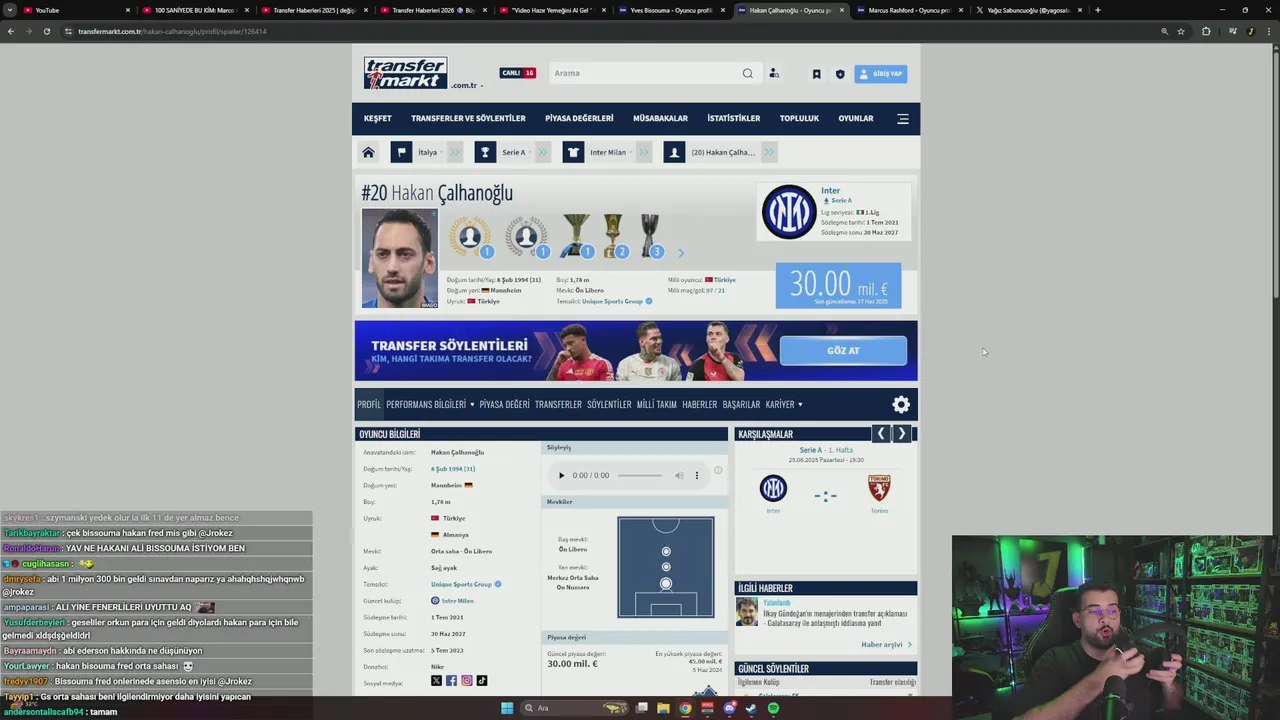
Task: Click the shirt icon beside Inter Milan
Action: tap(573, 152)
